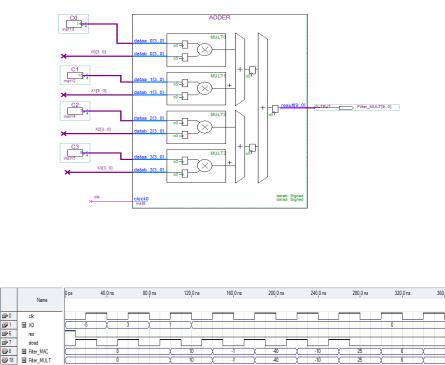Click the 320.0 ns time marker
This screenshot has height=365, width=445.
403,293
